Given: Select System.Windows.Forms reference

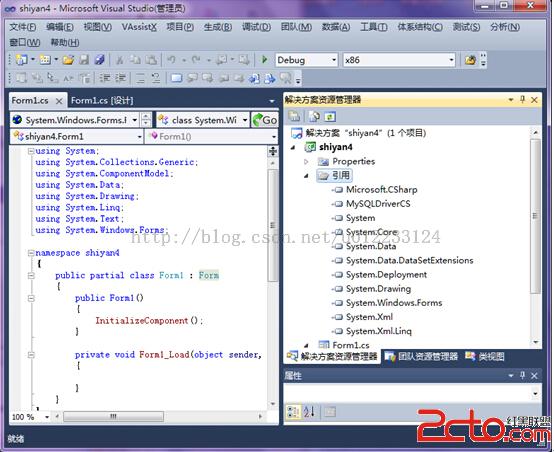Looking at the screenshot, I should [394, 303].
